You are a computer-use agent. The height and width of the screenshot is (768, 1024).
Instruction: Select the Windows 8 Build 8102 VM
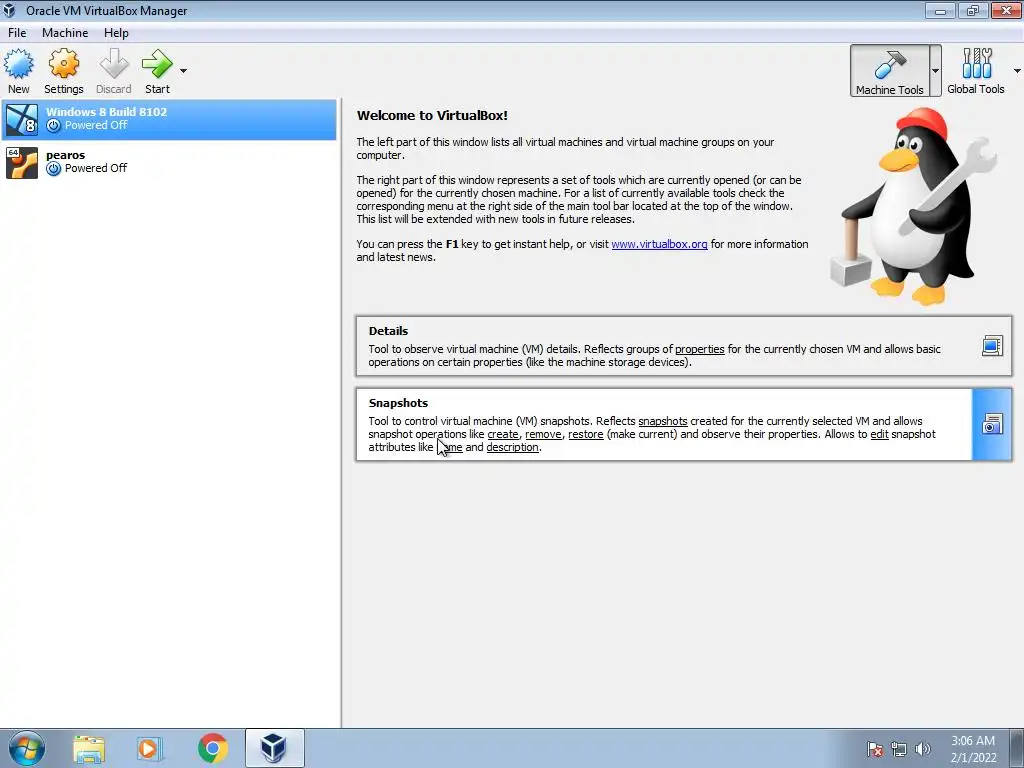(169, 120)
